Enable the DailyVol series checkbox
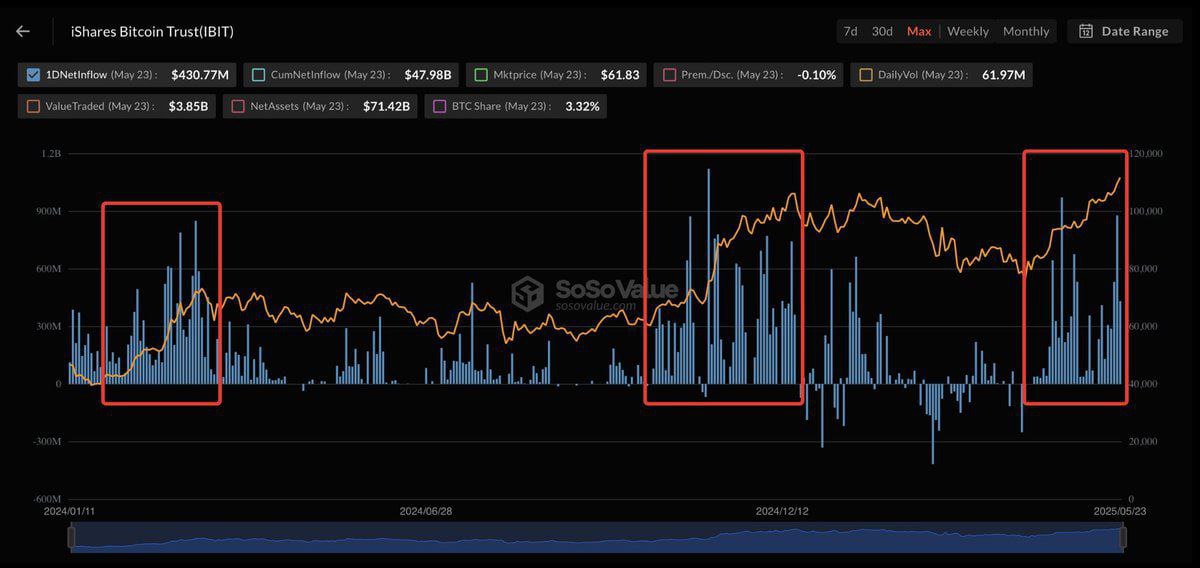1200x568 pixels. [x=866, y=74]
